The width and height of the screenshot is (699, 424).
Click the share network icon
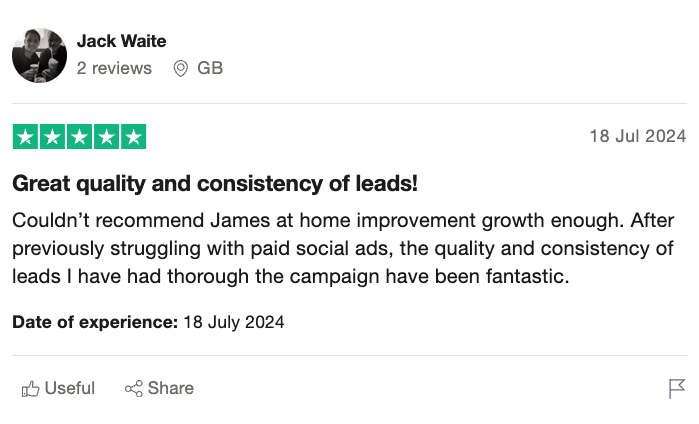133,388
